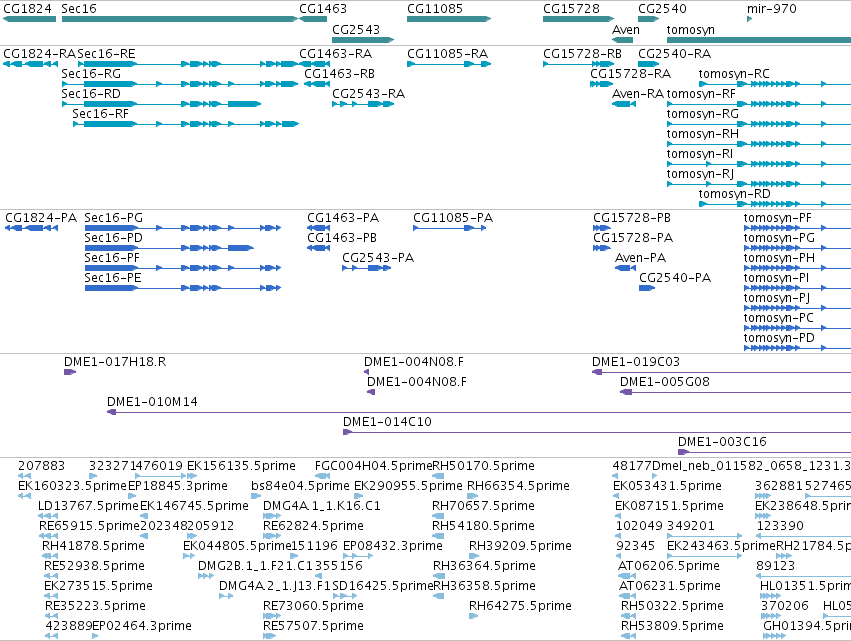Select the Sec16-PE protein feature
The width and height of the screenshot is (851, 641).
pyautogui.click(x=183, y=288)
